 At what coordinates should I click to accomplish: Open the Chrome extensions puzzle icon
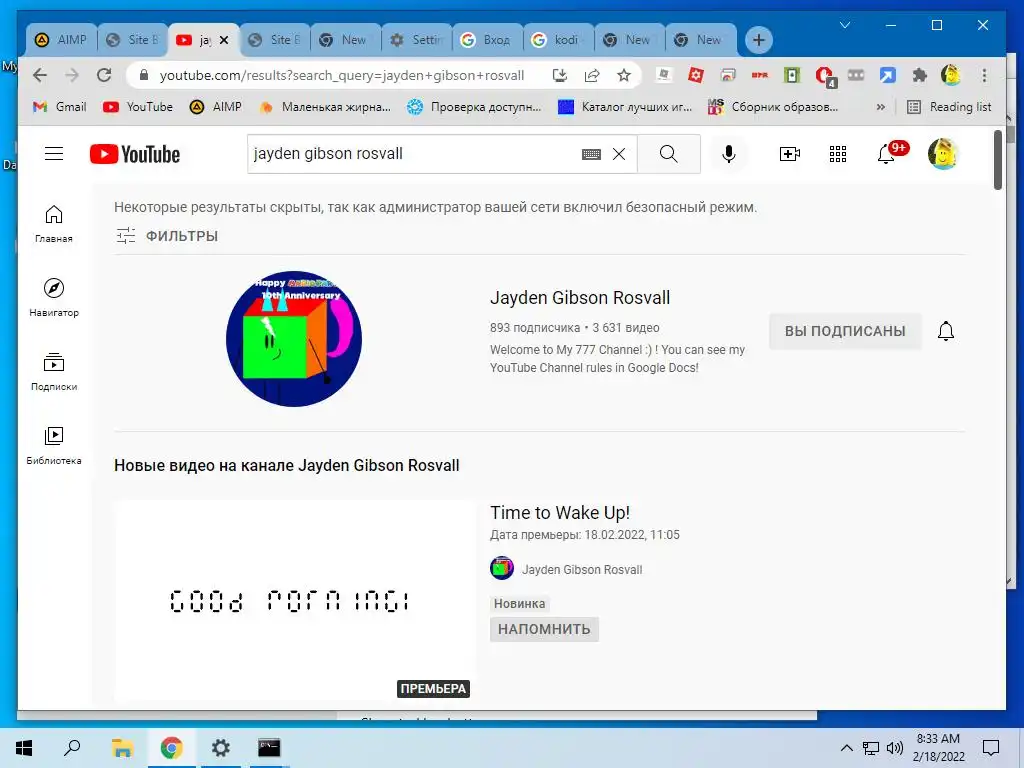click(920, 76)
